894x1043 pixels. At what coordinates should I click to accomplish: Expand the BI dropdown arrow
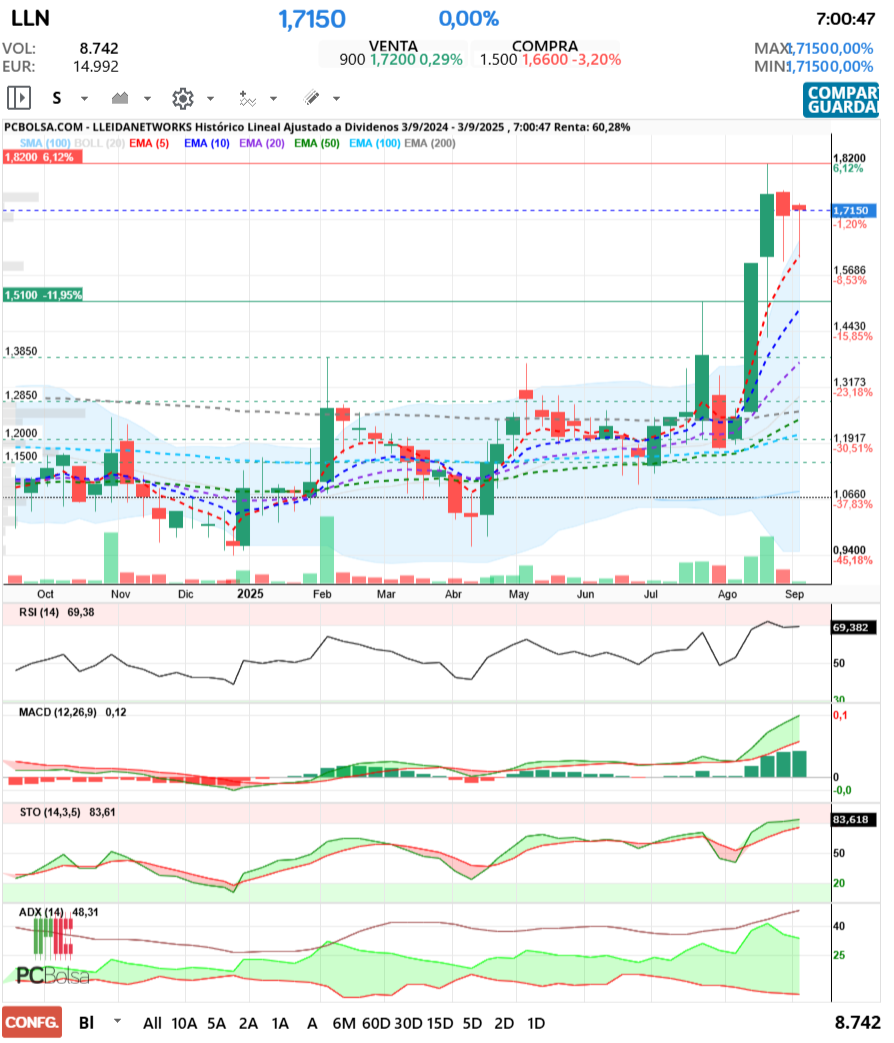click(118, 1020)
